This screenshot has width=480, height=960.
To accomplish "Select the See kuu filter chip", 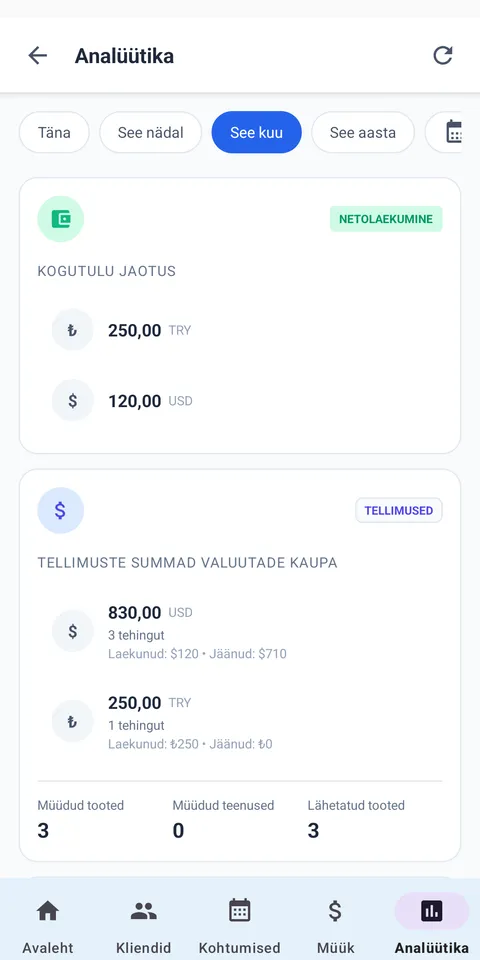I will click(257, 132).
